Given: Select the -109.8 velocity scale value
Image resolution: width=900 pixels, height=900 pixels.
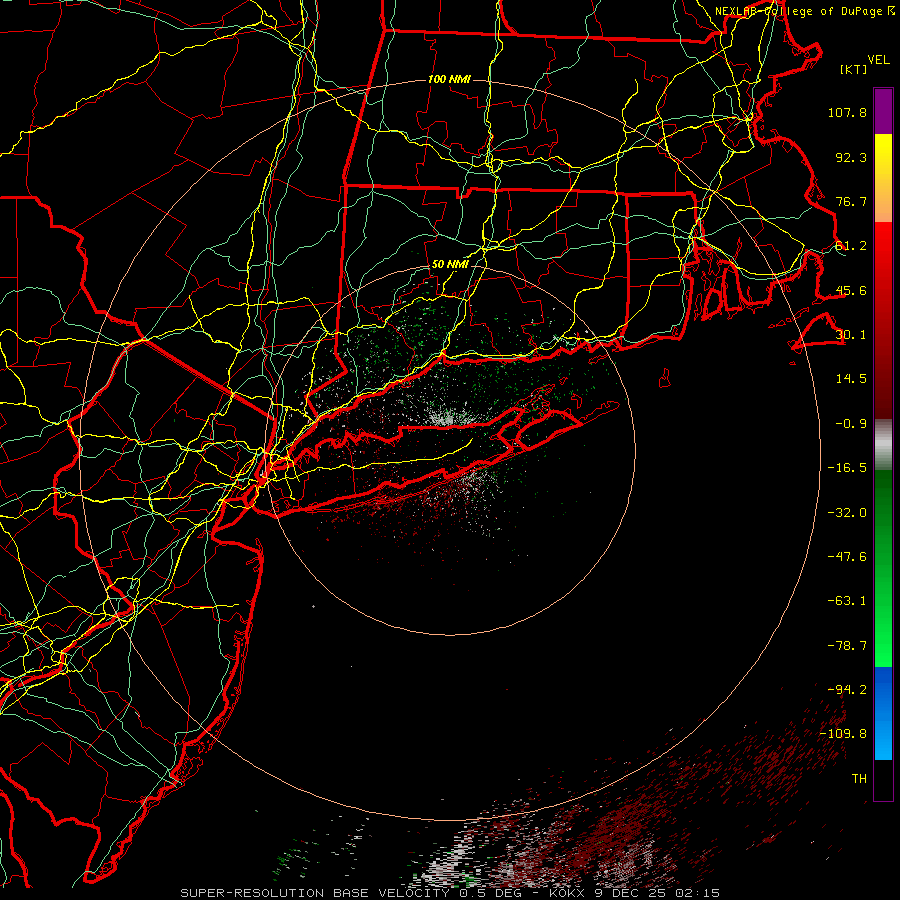Looking at the screenshot, I should pos(844,734).
